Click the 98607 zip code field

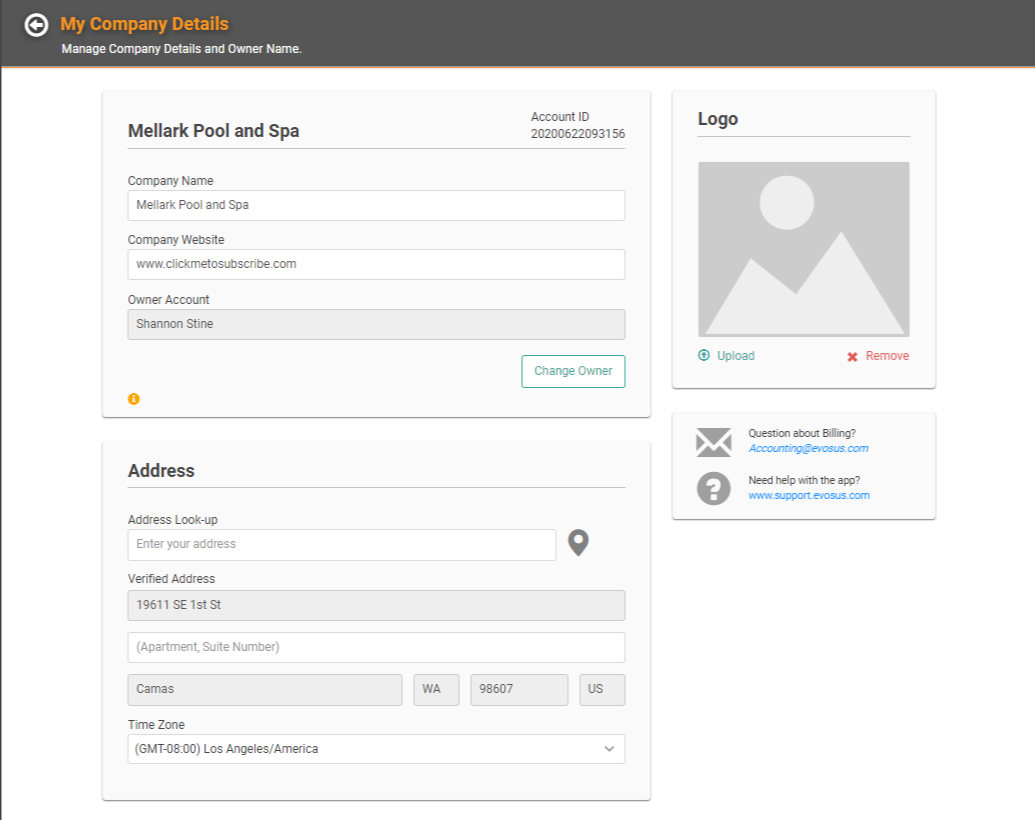pos(519,689)
